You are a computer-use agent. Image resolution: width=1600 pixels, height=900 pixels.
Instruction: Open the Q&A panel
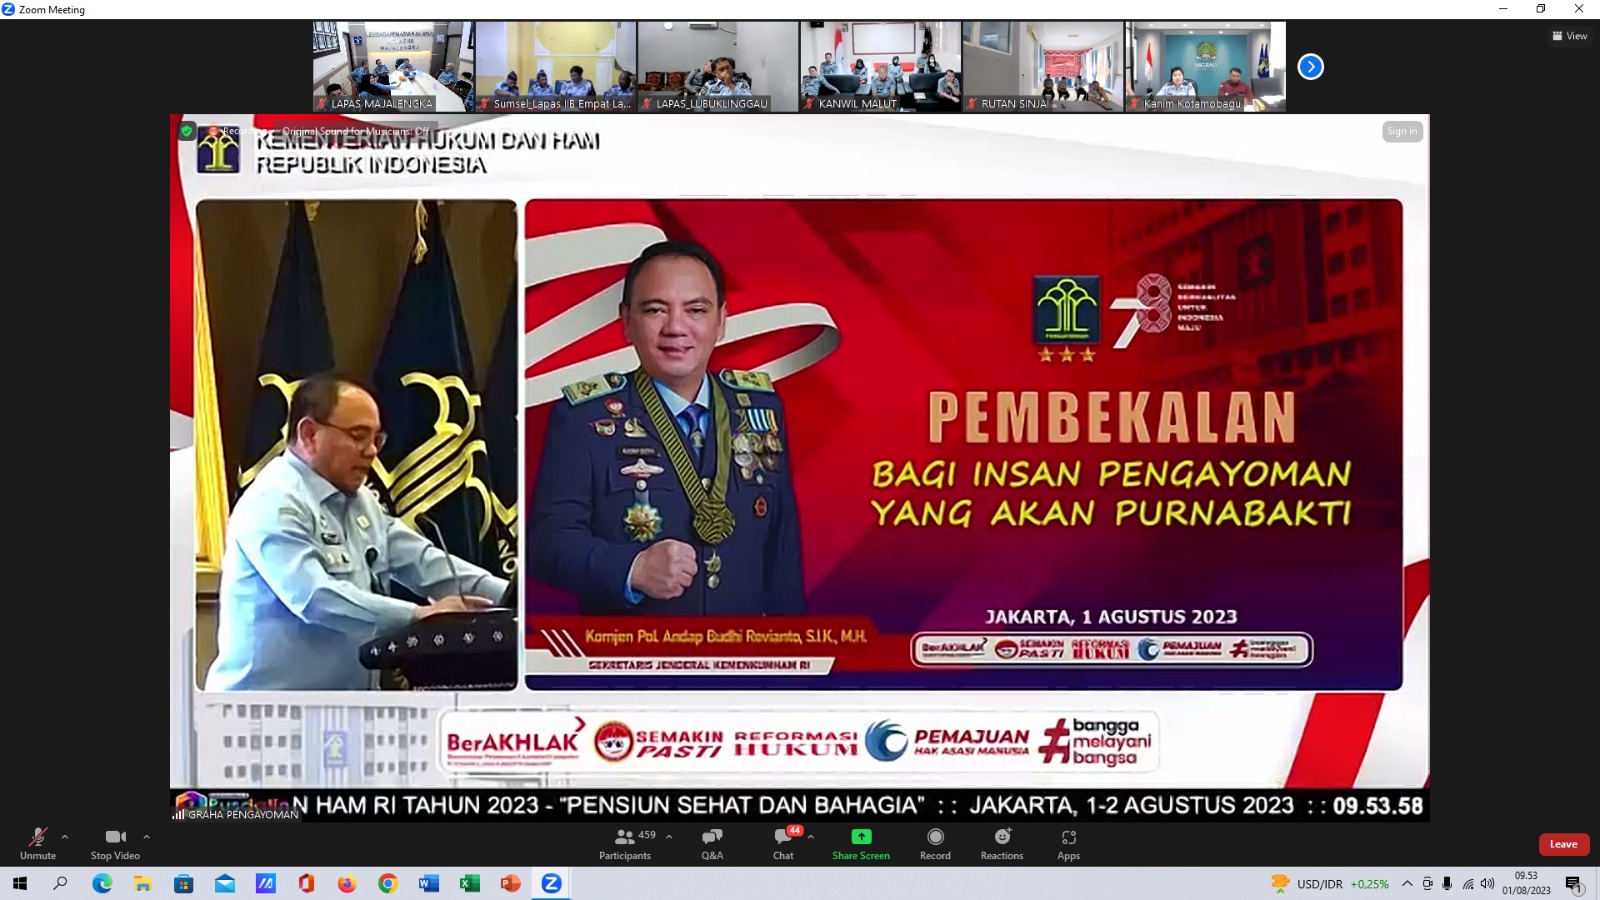[711, 843]
